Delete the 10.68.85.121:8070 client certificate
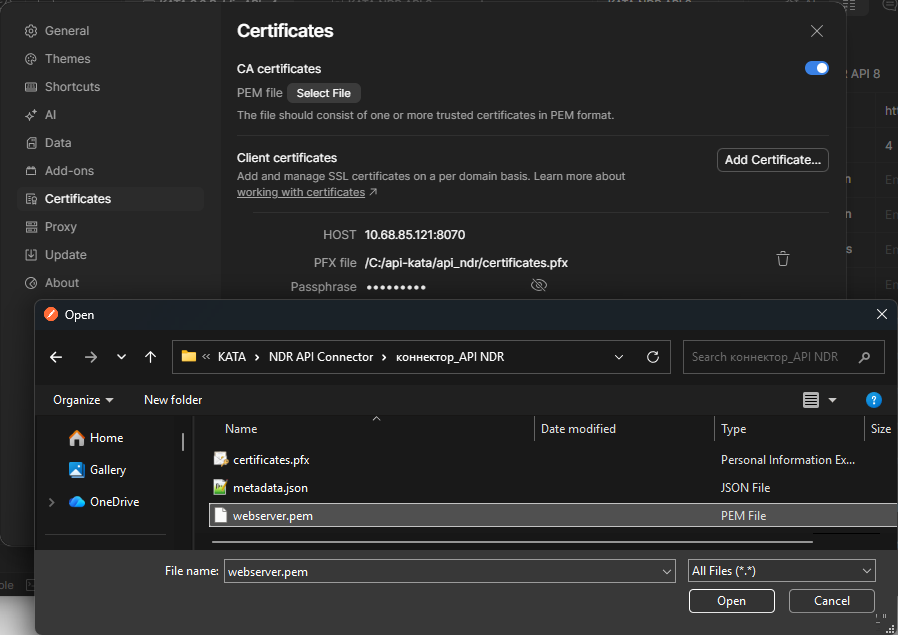Viewport: 898px width, 635px height. (782, 259)
